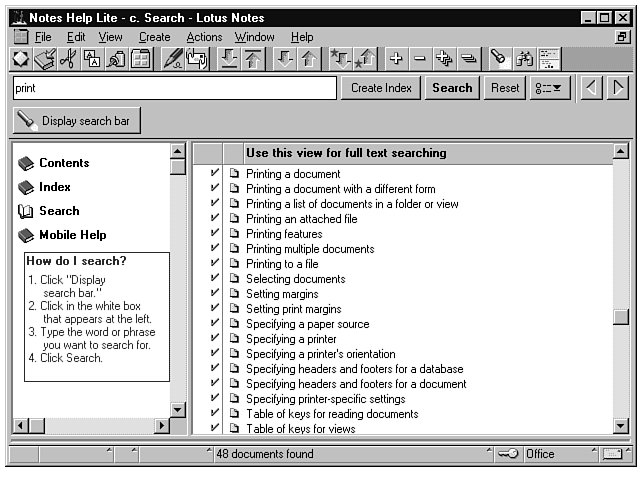Screen dimensions: 640x480
Task: Click the flashlight search icon in toolbar
Action: point(498,60)
